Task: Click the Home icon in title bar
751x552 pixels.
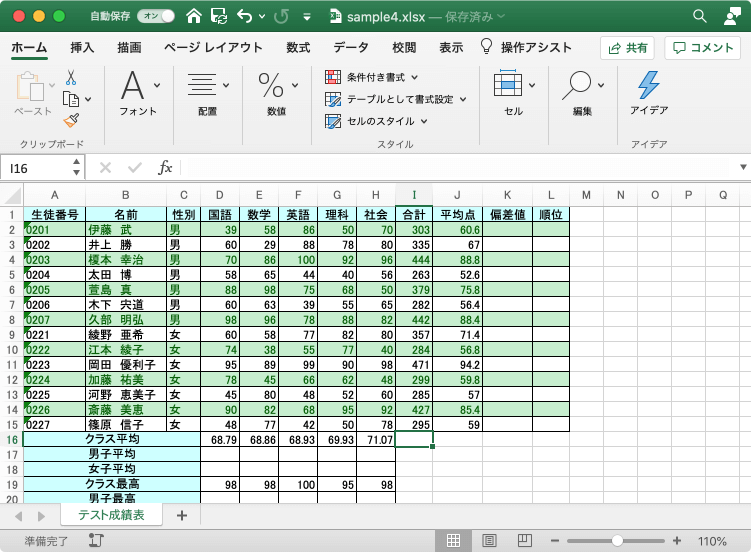Action: click(194, 16)
